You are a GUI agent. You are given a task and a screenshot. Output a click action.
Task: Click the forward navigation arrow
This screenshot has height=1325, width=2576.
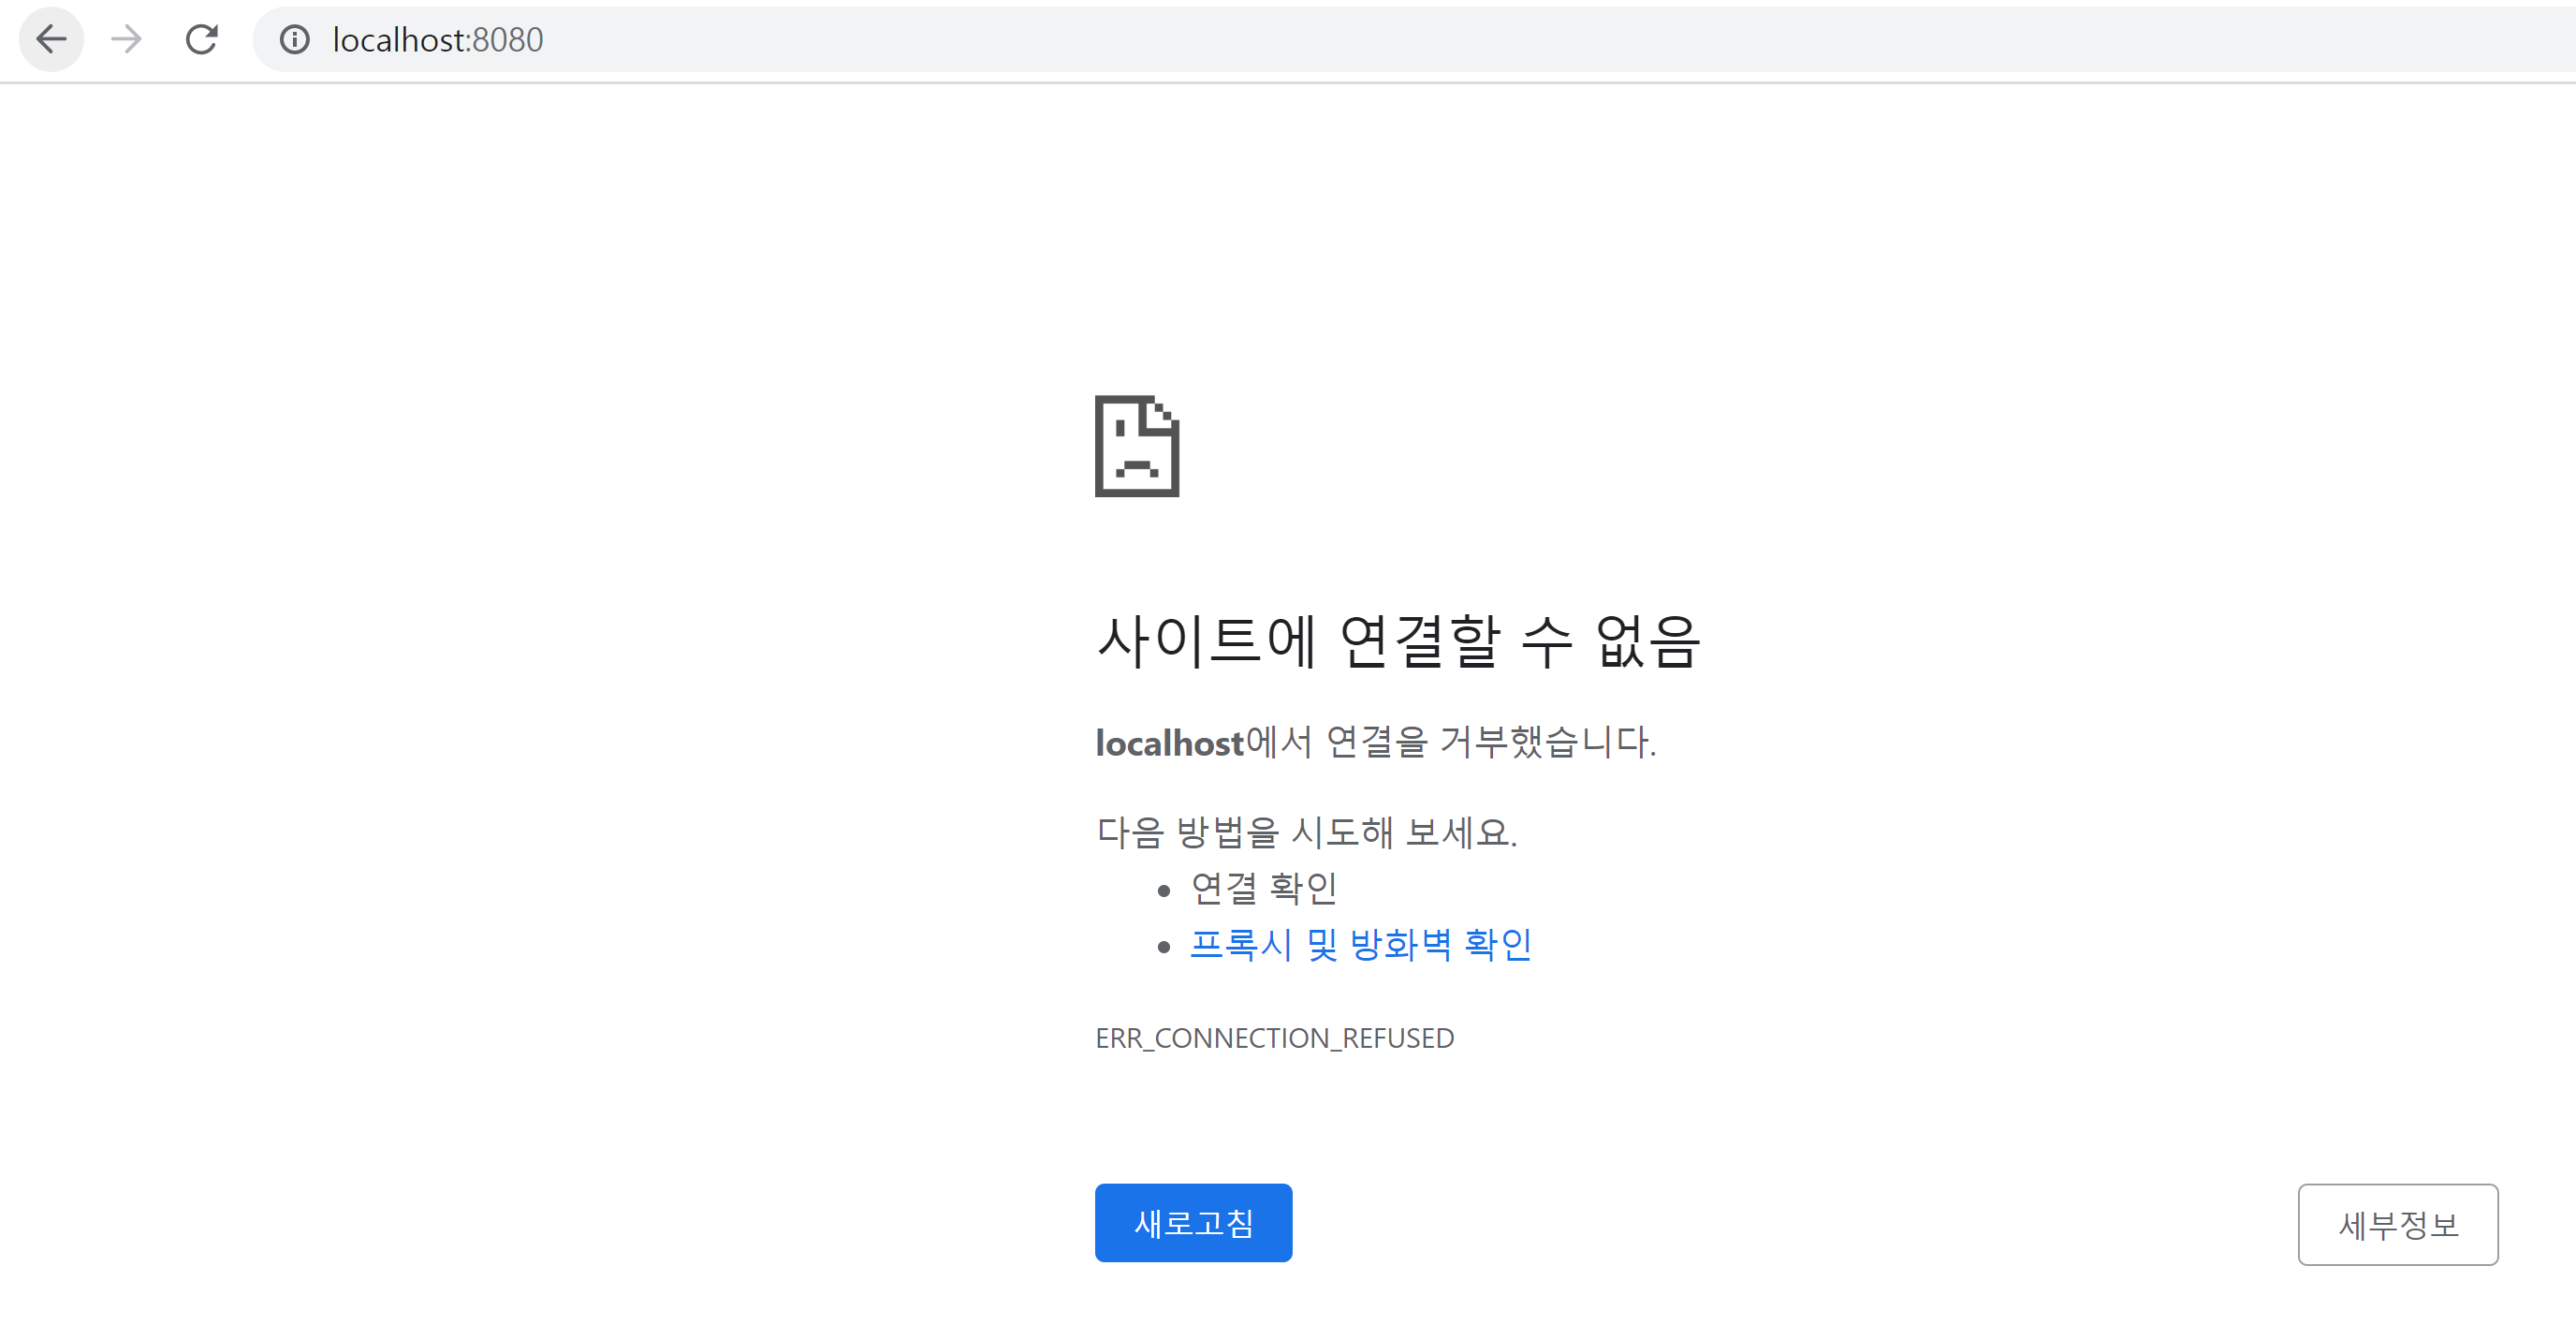point(126,40)
